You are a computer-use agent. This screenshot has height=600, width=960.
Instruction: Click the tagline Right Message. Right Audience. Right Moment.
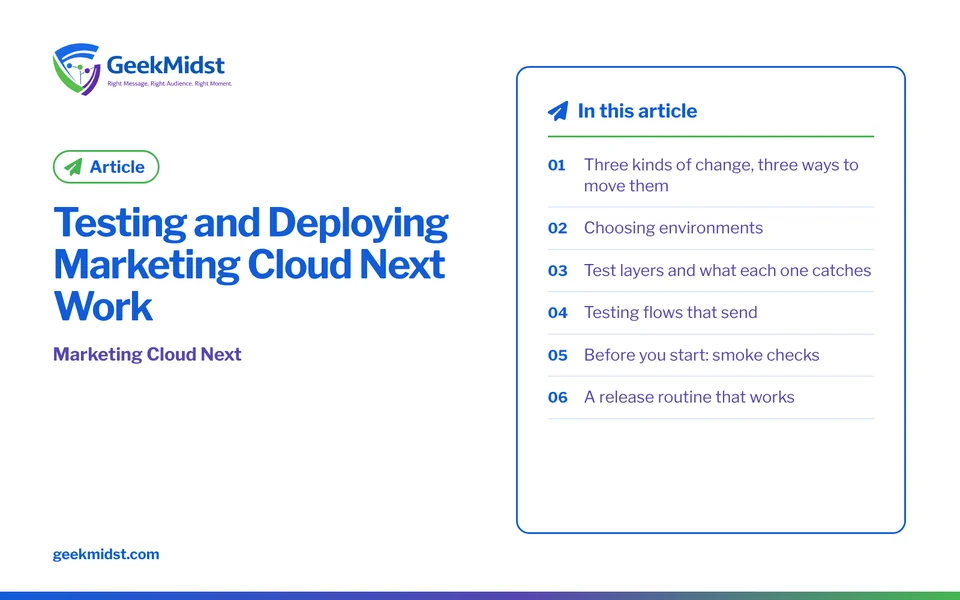point(170,83)
